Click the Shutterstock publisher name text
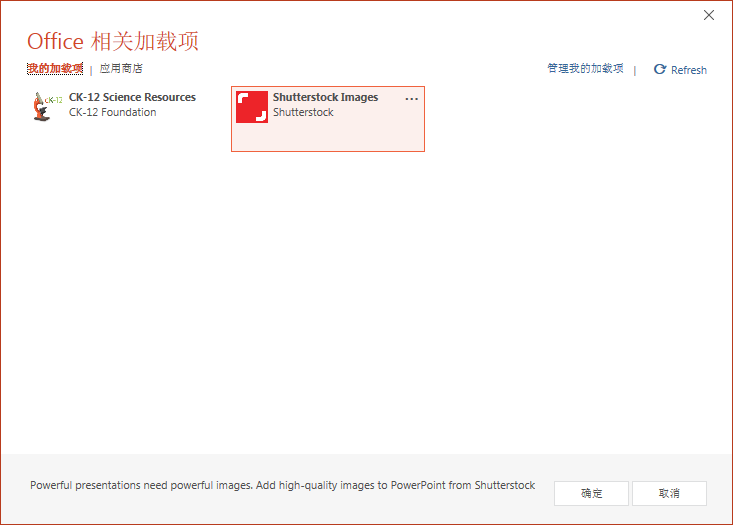This screenshot has width=733, height=525. point(303,112)
